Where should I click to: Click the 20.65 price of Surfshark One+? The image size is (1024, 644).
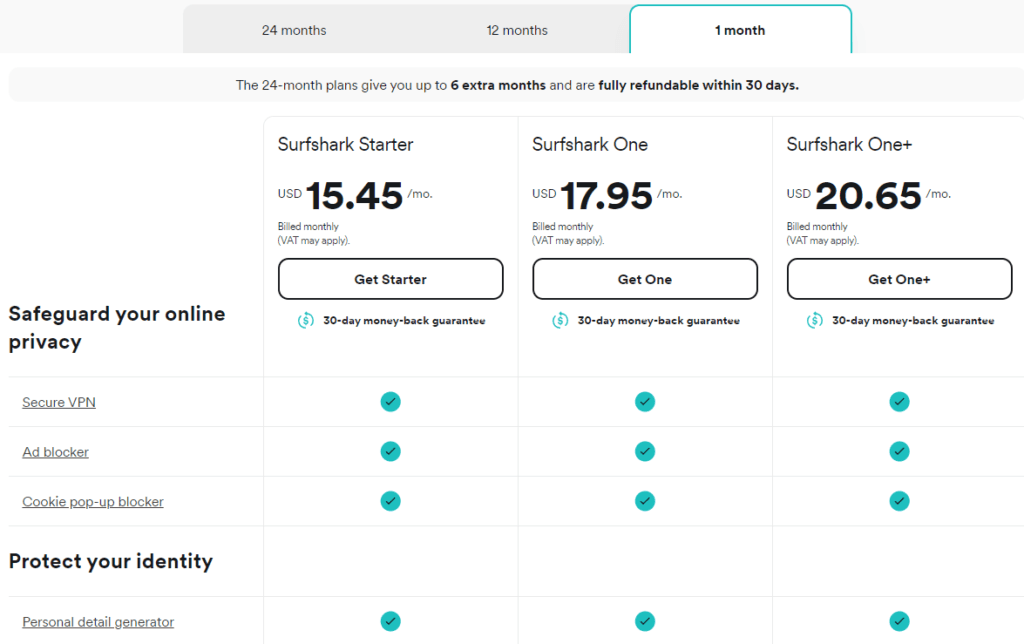click(868, 196)
